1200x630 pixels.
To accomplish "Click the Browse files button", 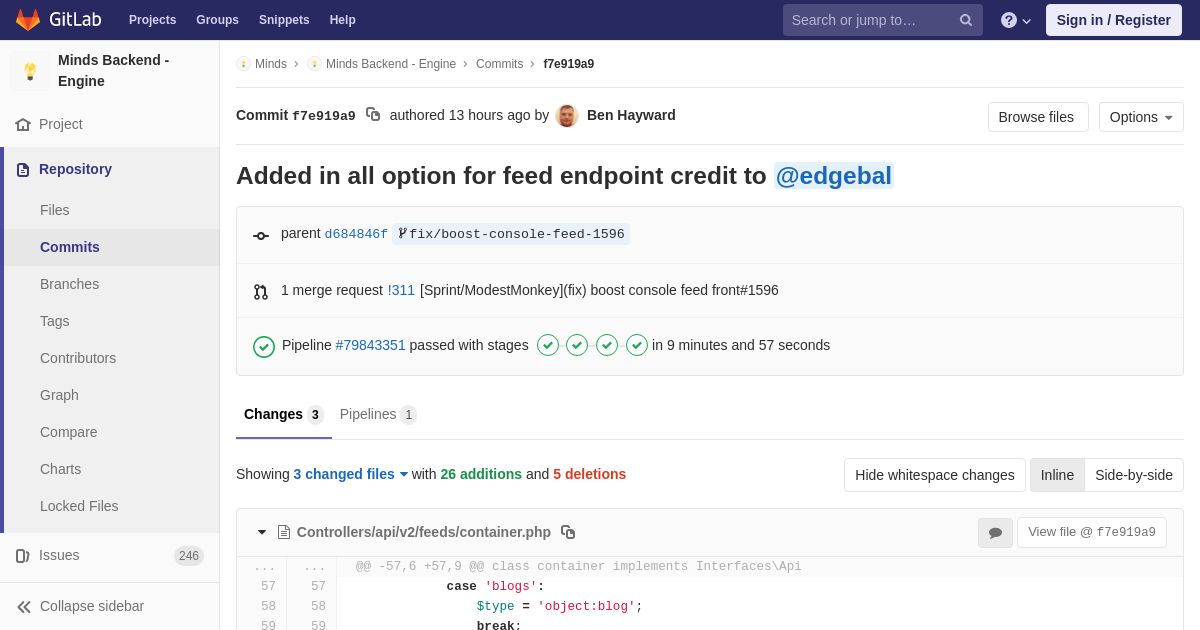I will click(x=1036, y=117).
